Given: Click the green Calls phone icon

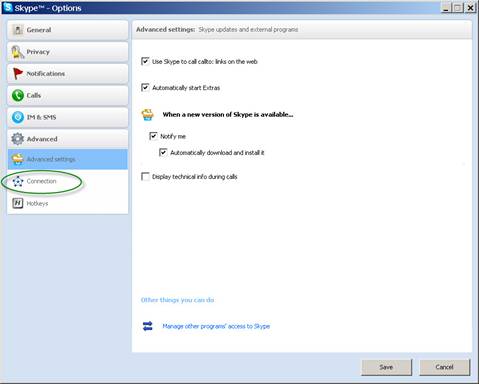Looking at the screenshot, I should click(18, 95).
